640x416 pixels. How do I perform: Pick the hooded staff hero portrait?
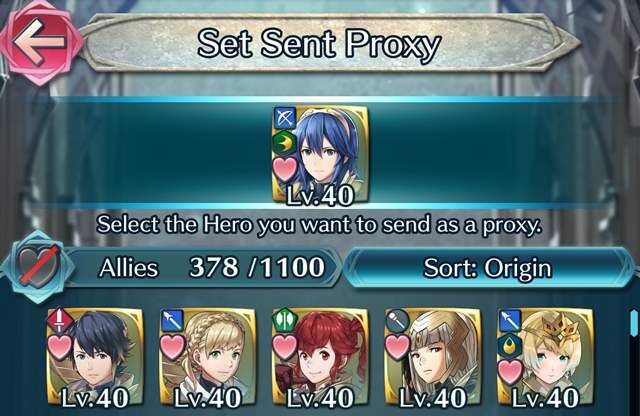(x=433, y=357)
